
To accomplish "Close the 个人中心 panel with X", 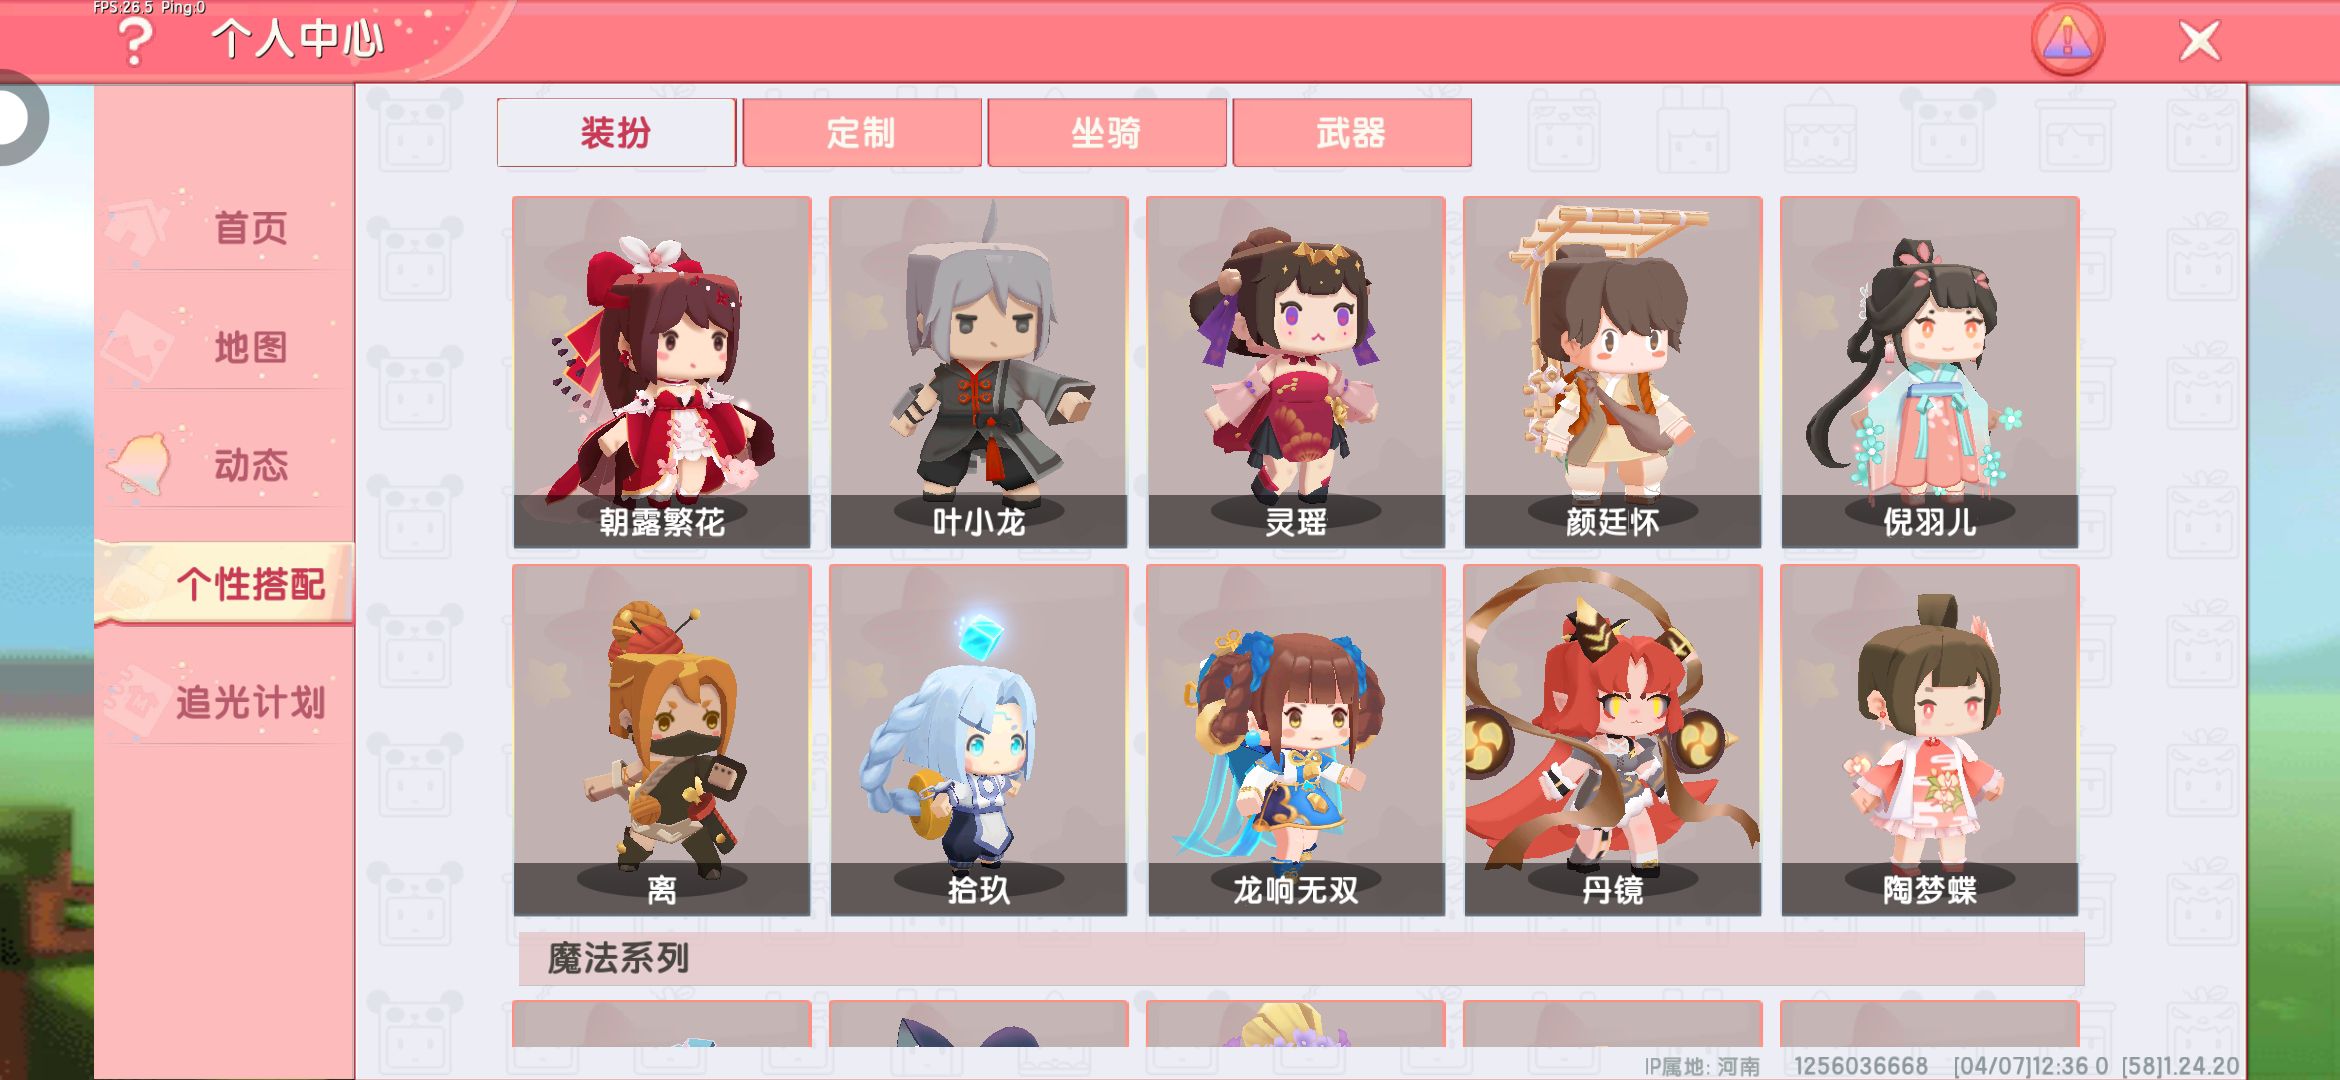I will [x=2199, y=41].
